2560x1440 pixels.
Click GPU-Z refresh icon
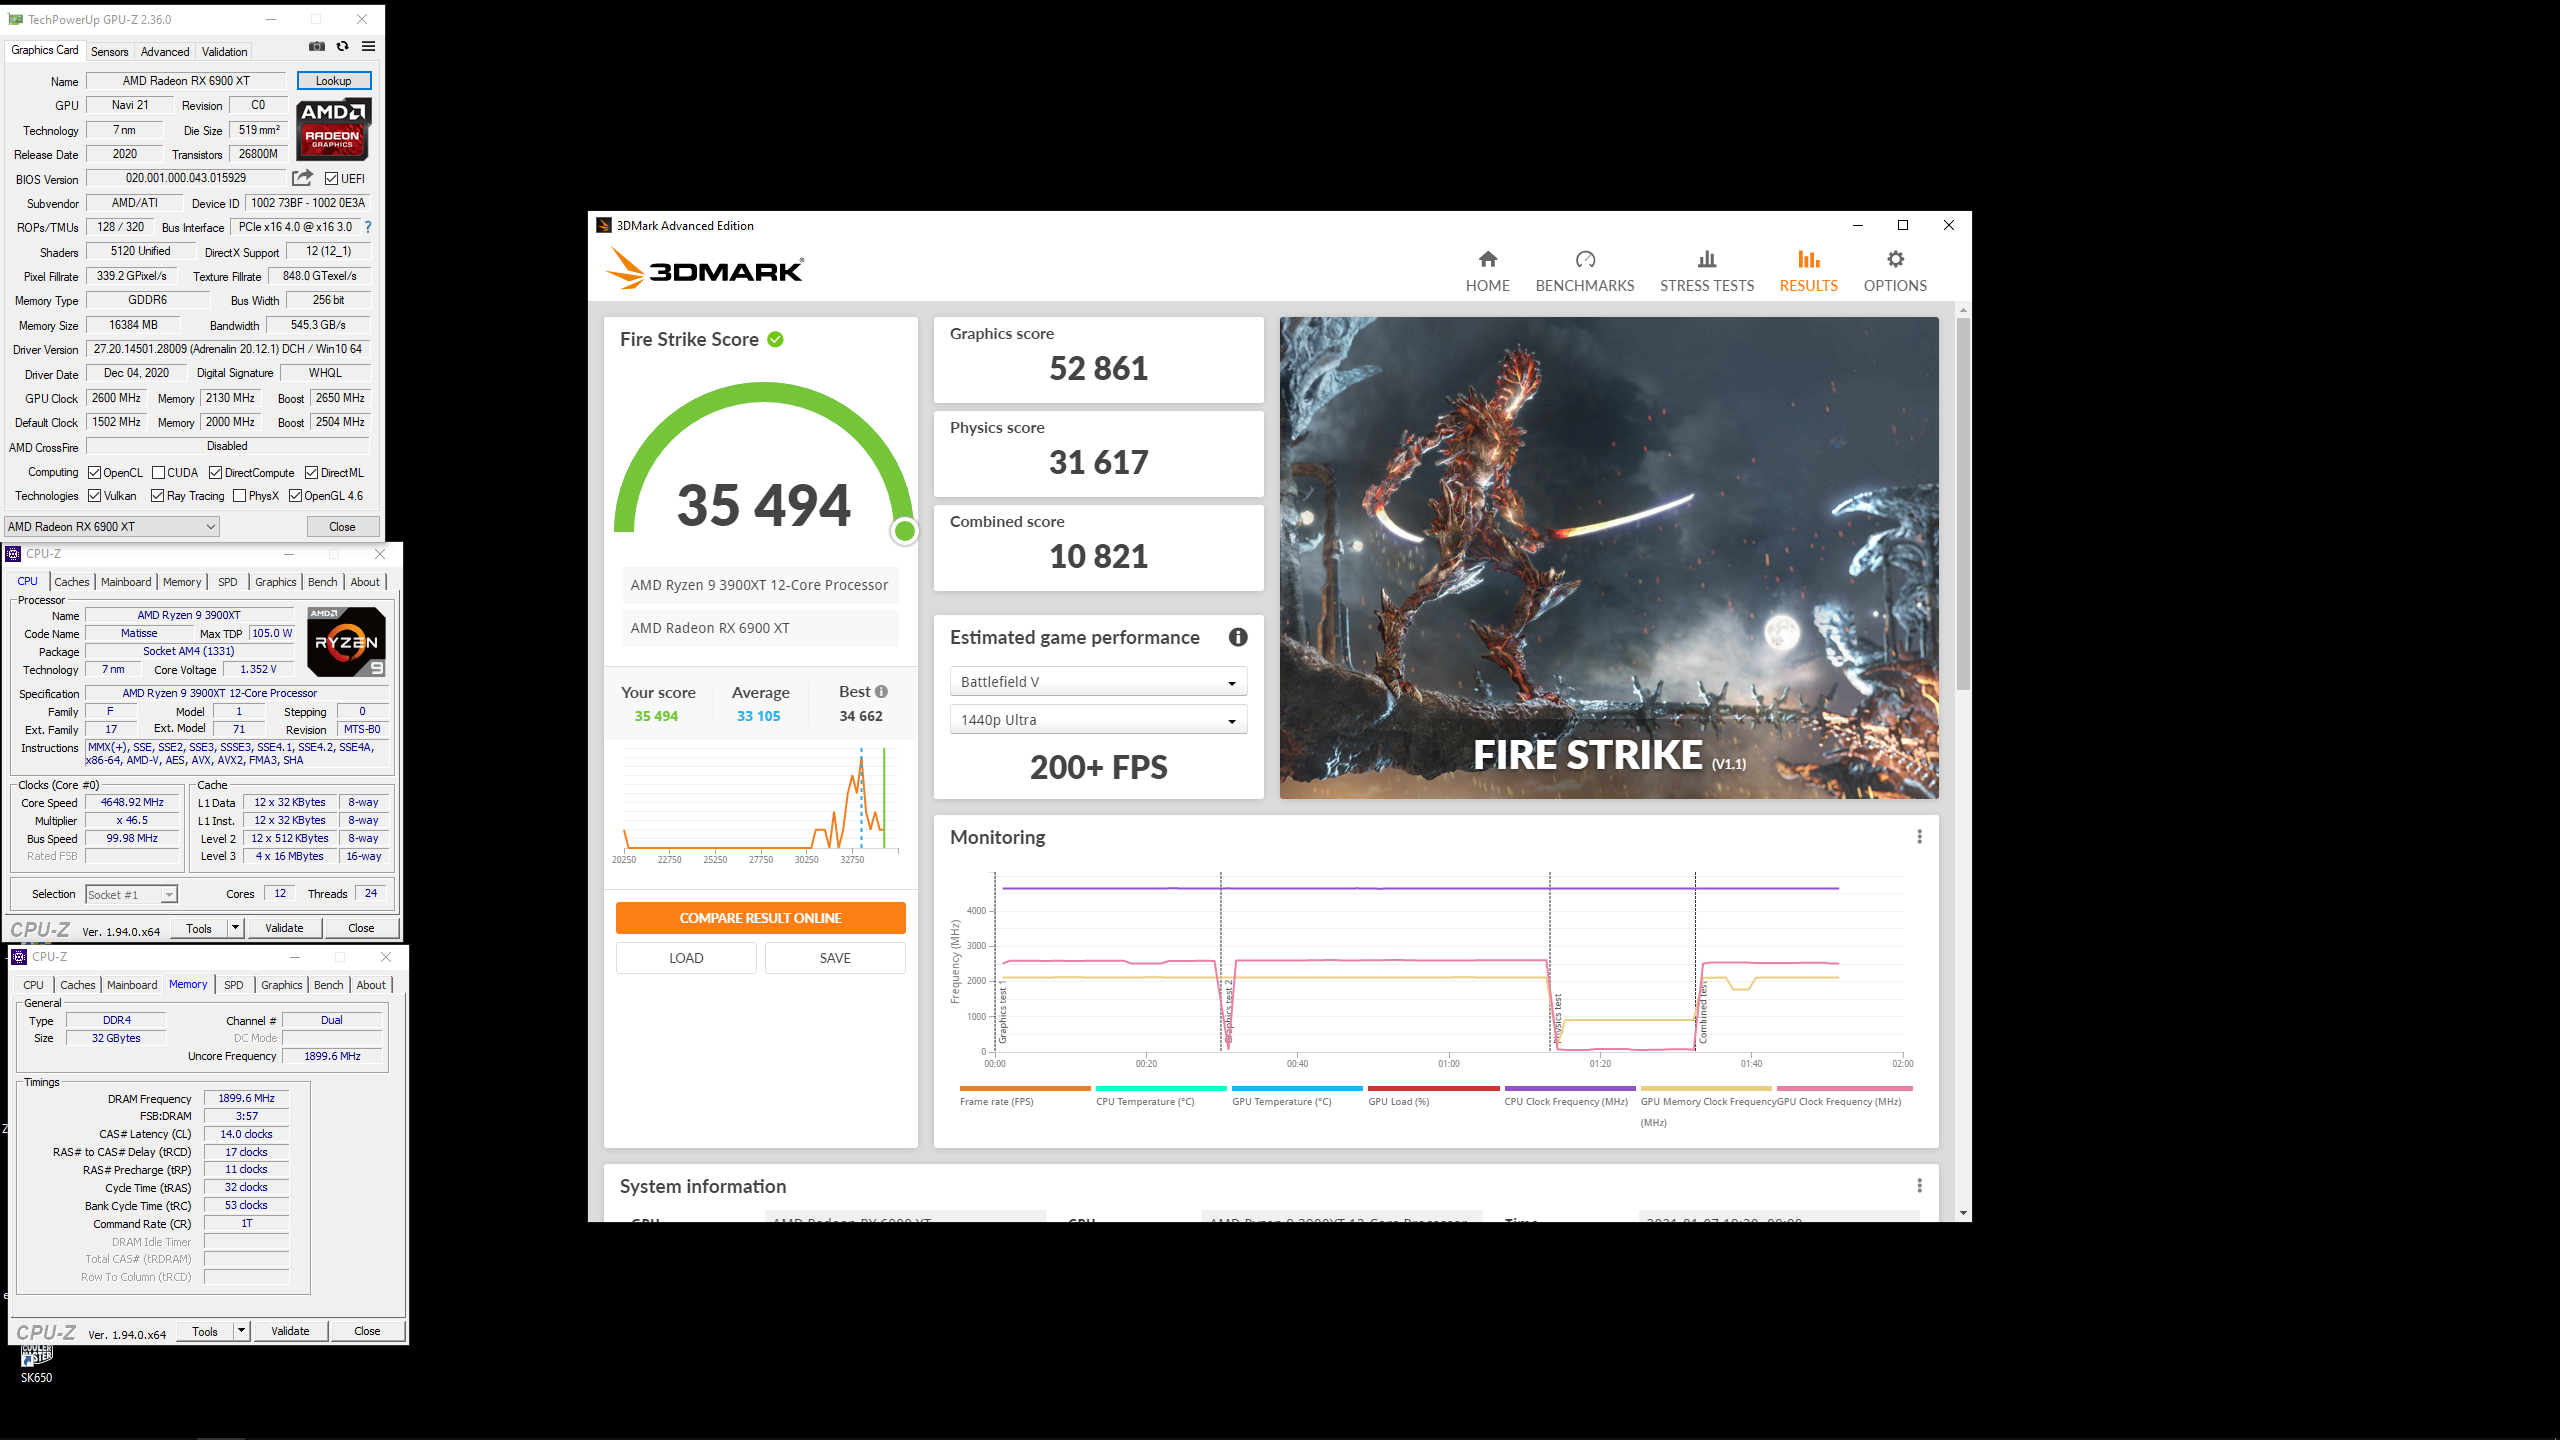[x=343, y=46]
